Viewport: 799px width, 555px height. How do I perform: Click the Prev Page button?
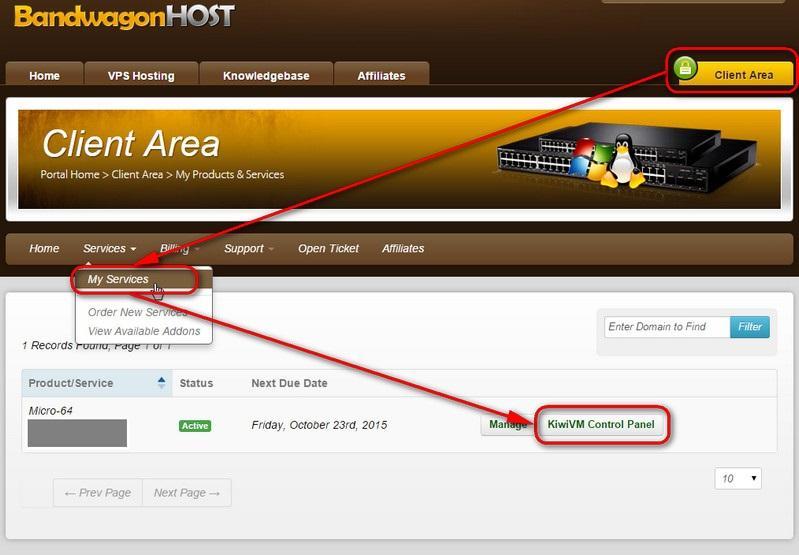(x=98, y=493)
